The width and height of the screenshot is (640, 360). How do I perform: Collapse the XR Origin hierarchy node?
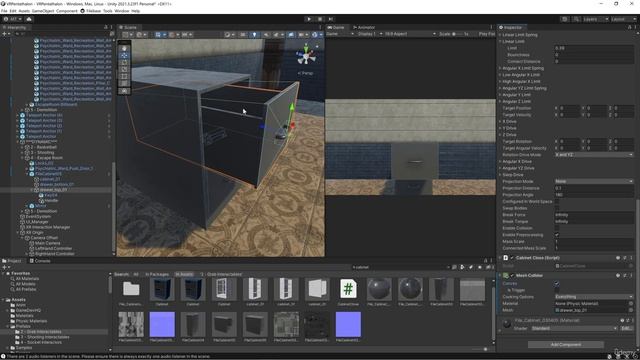[18, 232]
